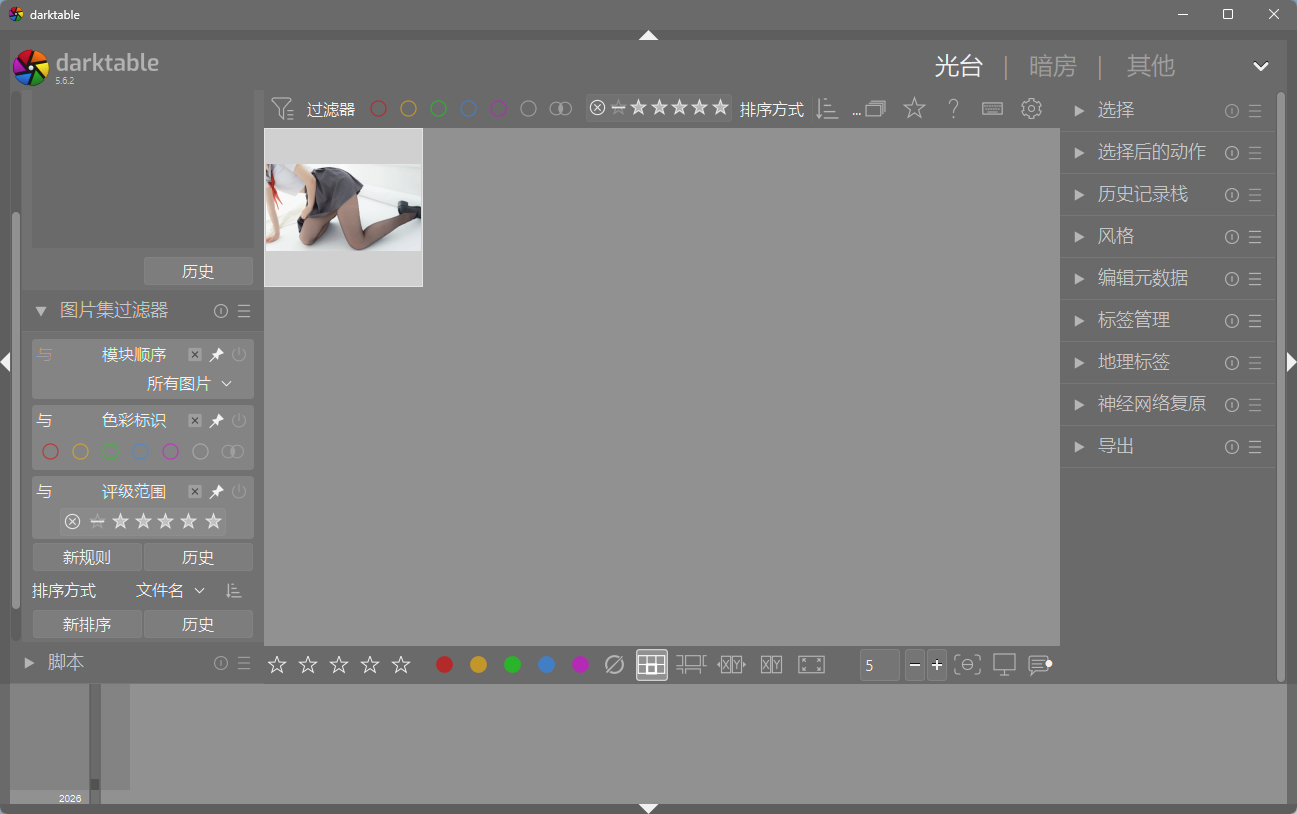This screenshot has width=1297, height=814.
Task: Select the file manager grid layout icon
Action: (652, 665)
